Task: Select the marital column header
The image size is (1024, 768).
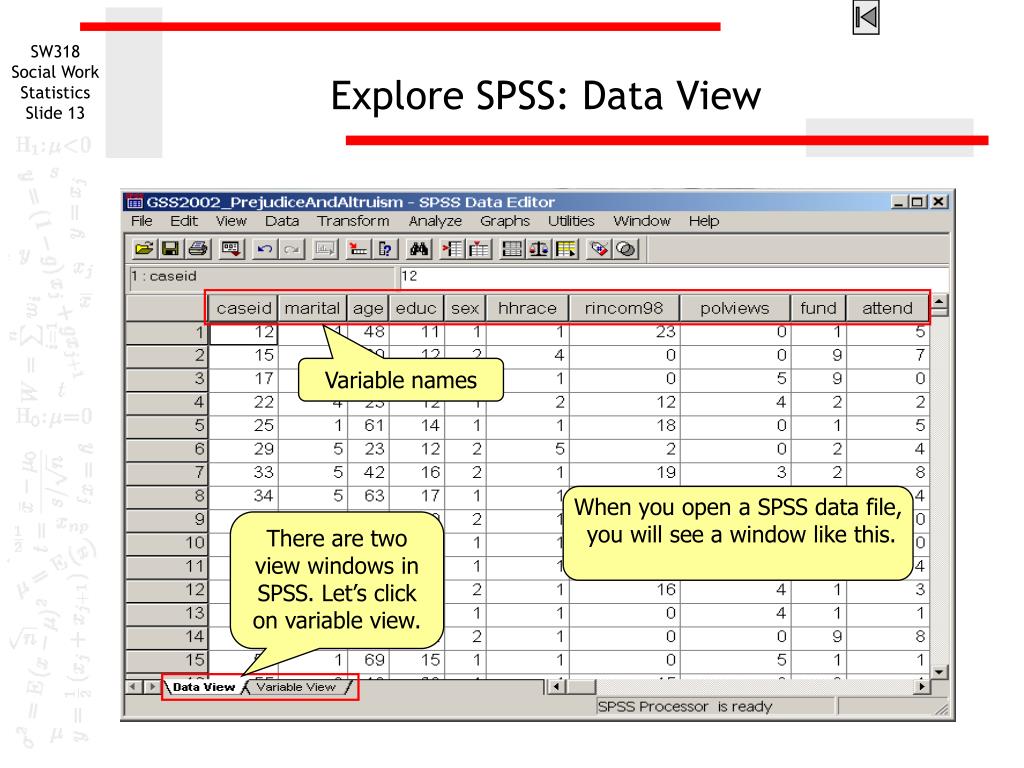Action: tap(312, 308)
